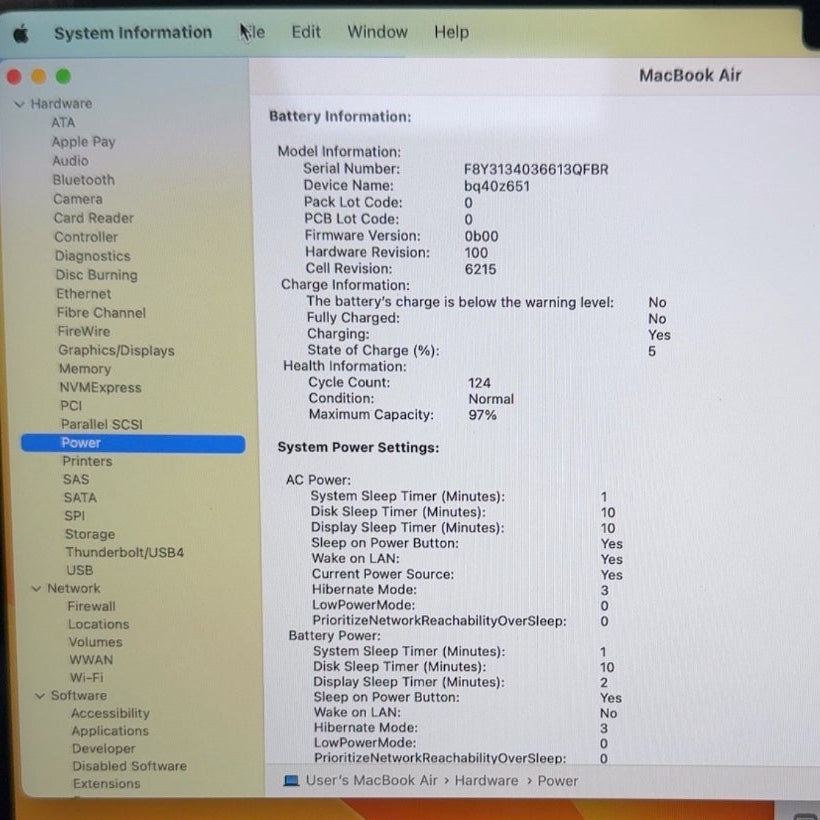820x820 pixels.
Task: Select Extensions under Software
Action: [106, 784]
